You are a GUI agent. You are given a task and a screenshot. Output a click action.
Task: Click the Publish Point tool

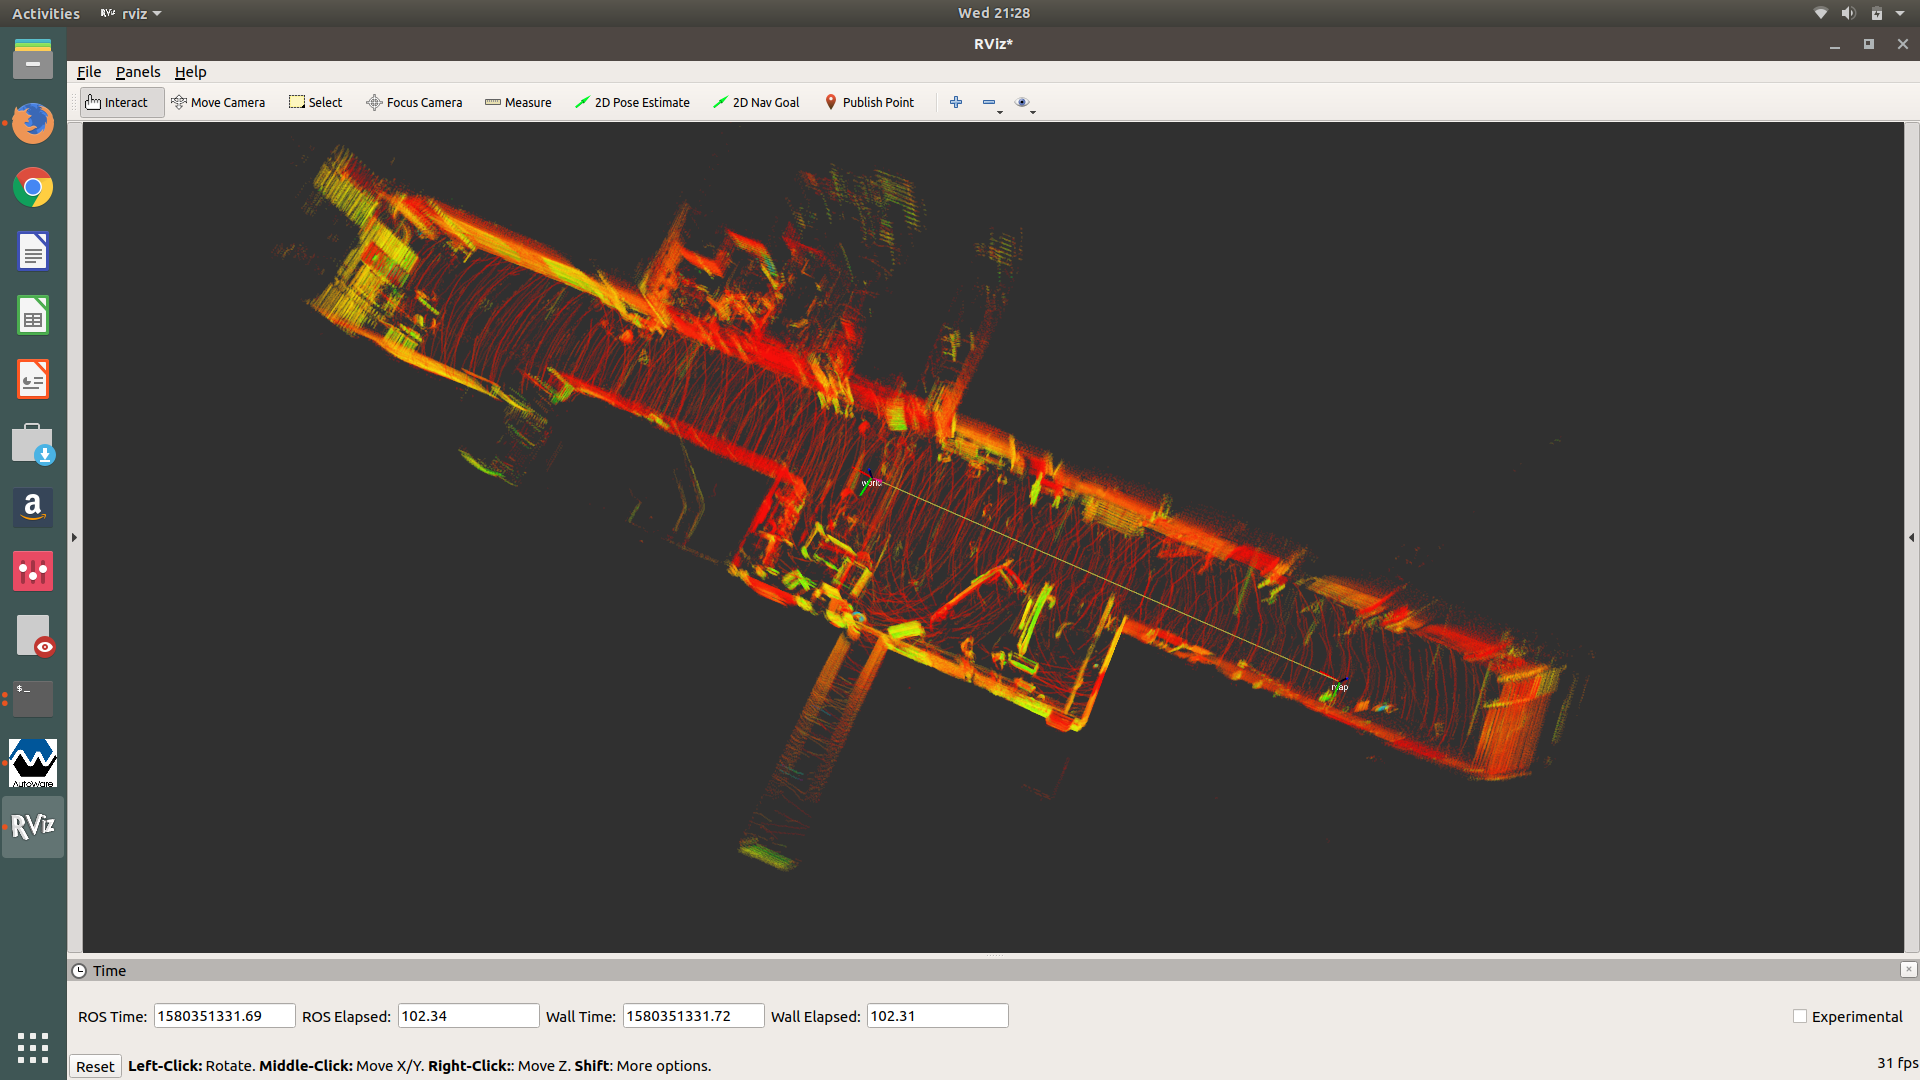point(869,102)
